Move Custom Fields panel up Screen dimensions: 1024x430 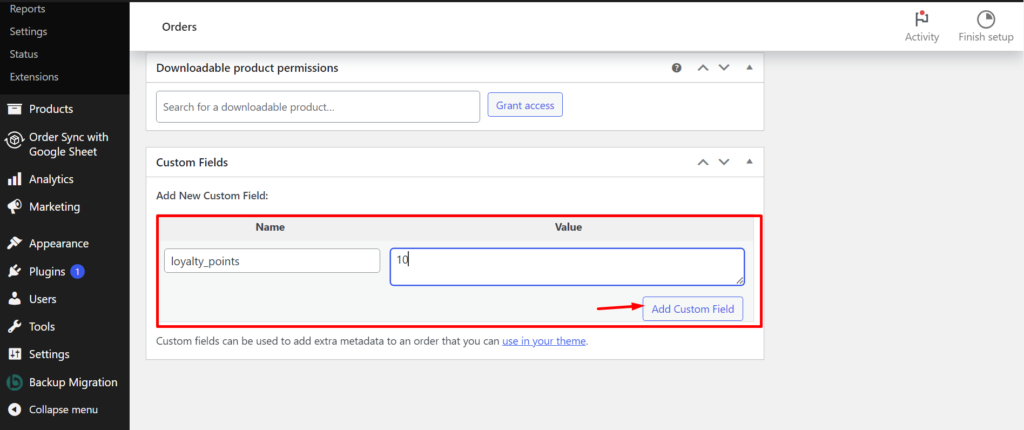703,162
